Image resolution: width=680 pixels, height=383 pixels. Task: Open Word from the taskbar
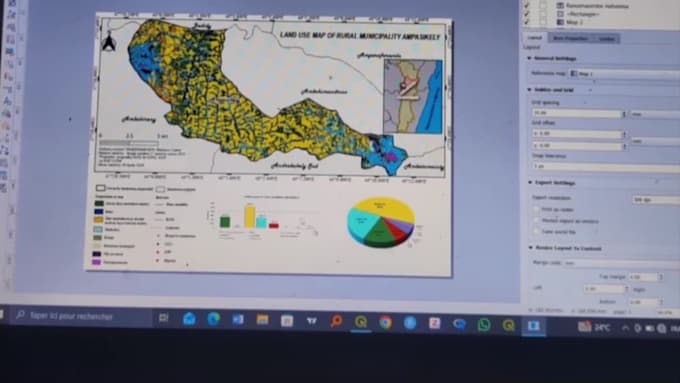238,320
